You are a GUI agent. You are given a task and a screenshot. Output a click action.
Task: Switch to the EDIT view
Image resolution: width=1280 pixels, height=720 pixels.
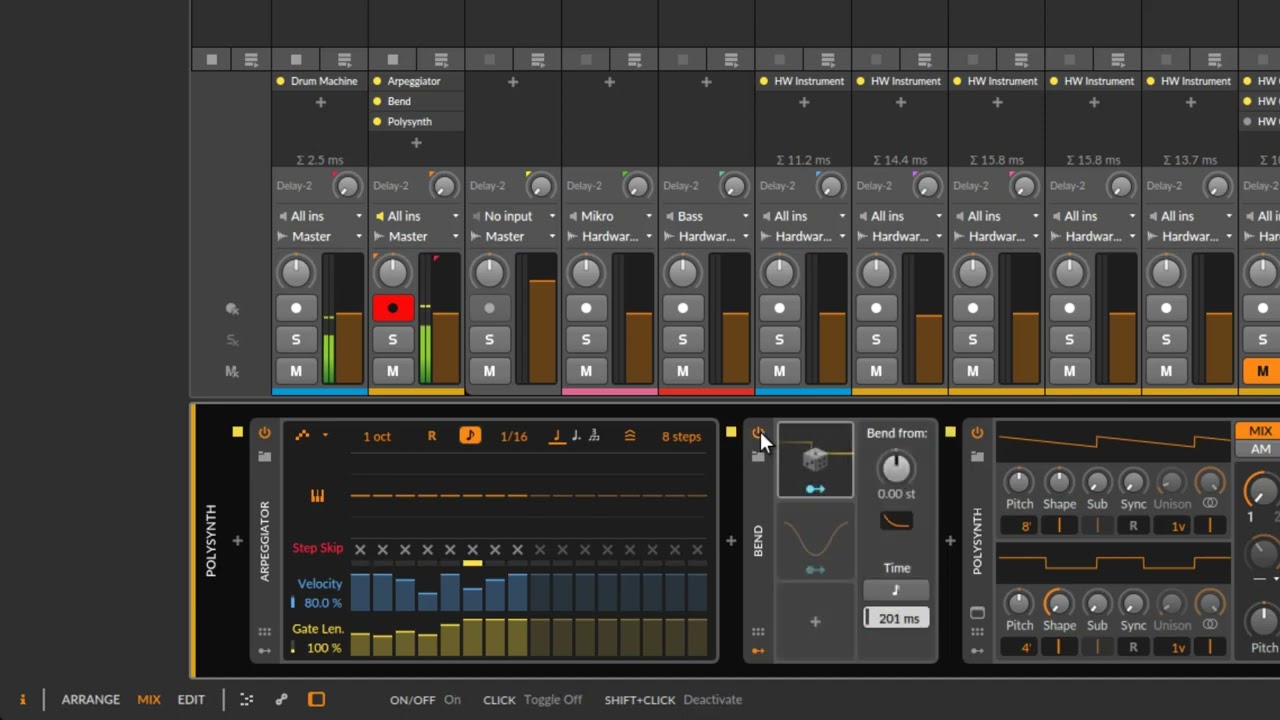(191, 699)
